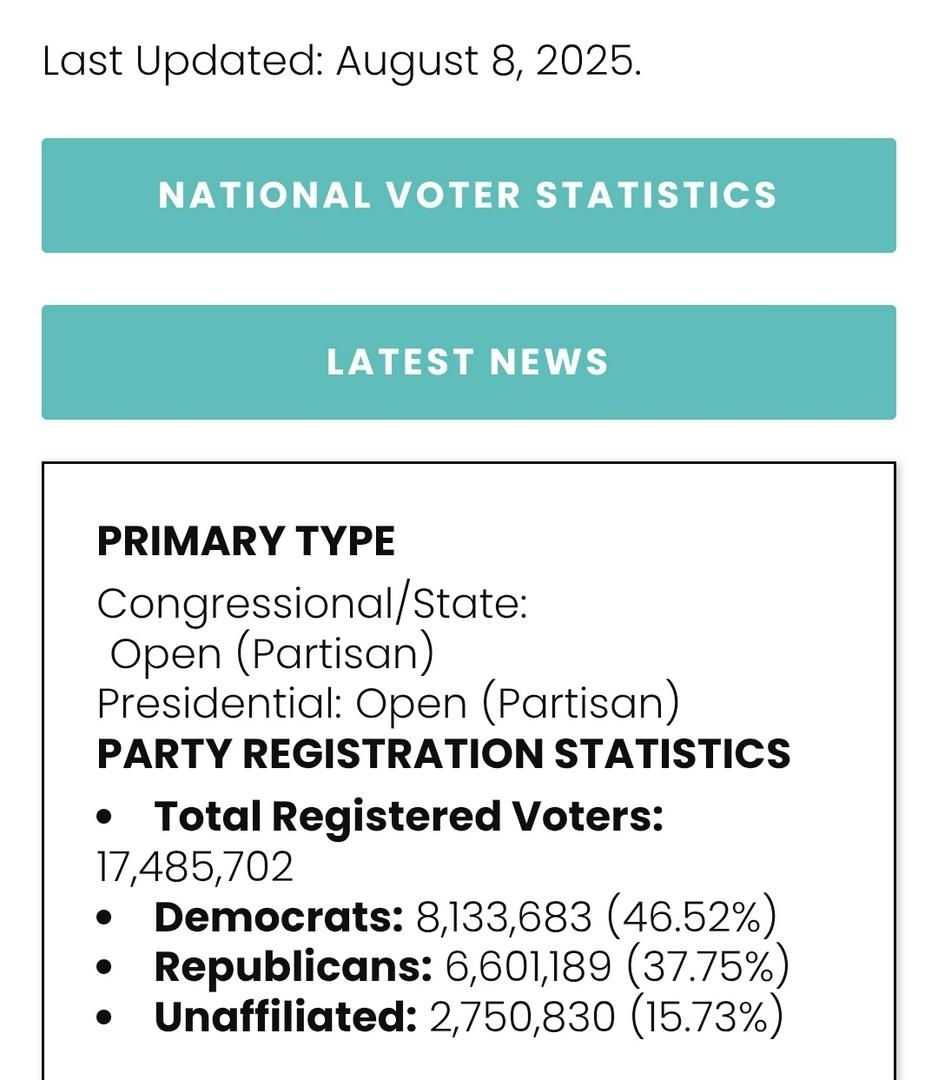Image resolution: width=938 pixels, height=1080 pixels.
Task: Select the Presidential: Open (Partisan) line
Action: (x=388, y=703)
